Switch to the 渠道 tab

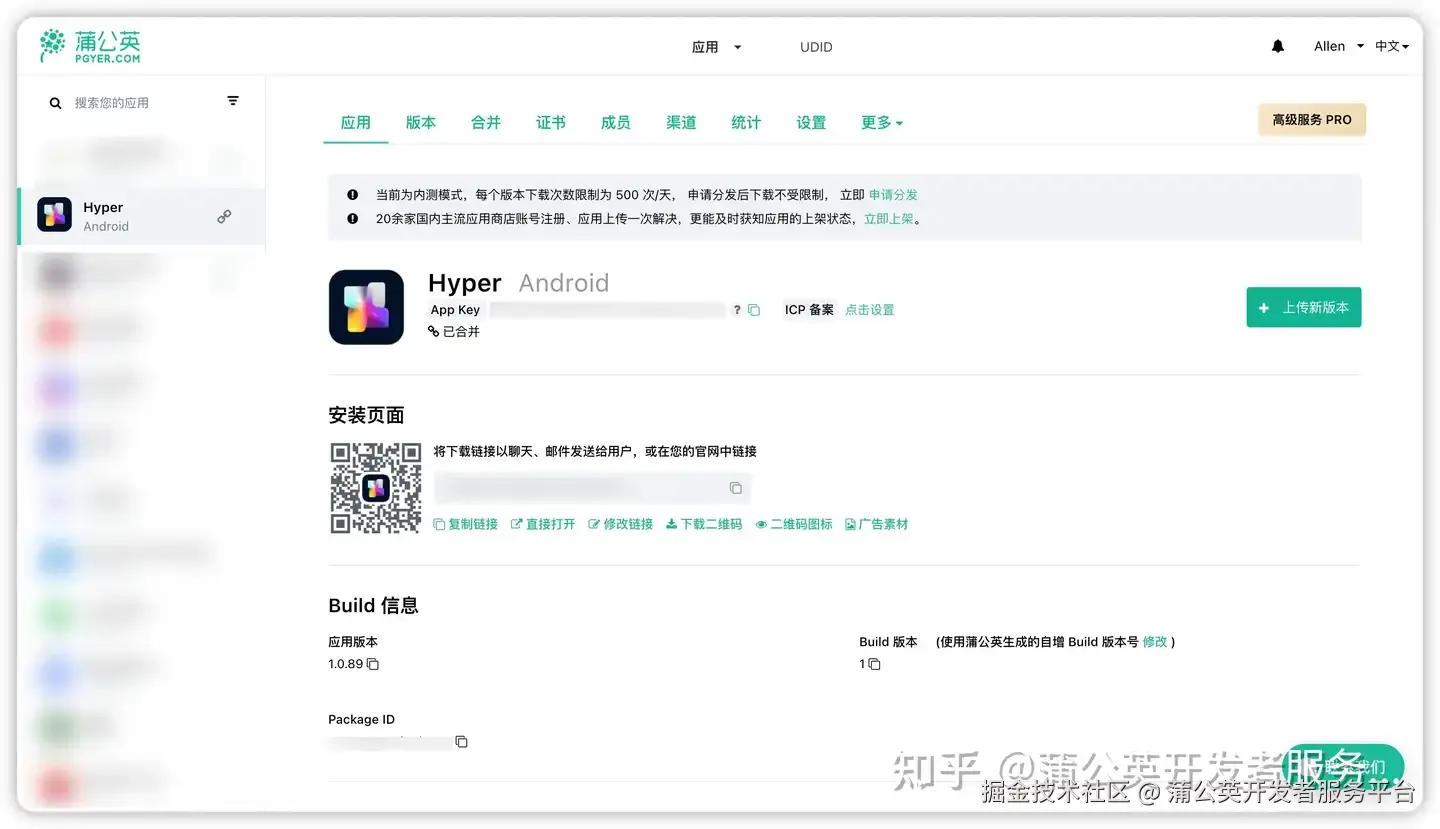point(681,122)
